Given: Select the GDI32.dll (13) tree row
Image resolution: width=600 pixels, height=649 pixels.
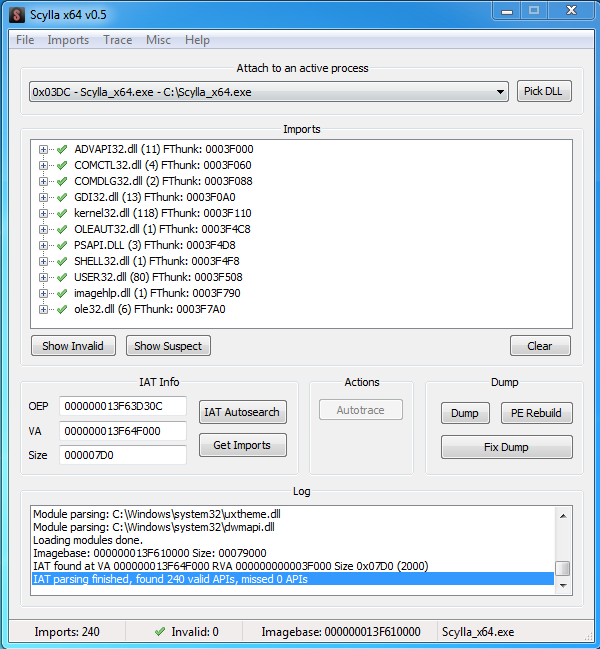Looking at the screenshot, I should pos(155,197).
